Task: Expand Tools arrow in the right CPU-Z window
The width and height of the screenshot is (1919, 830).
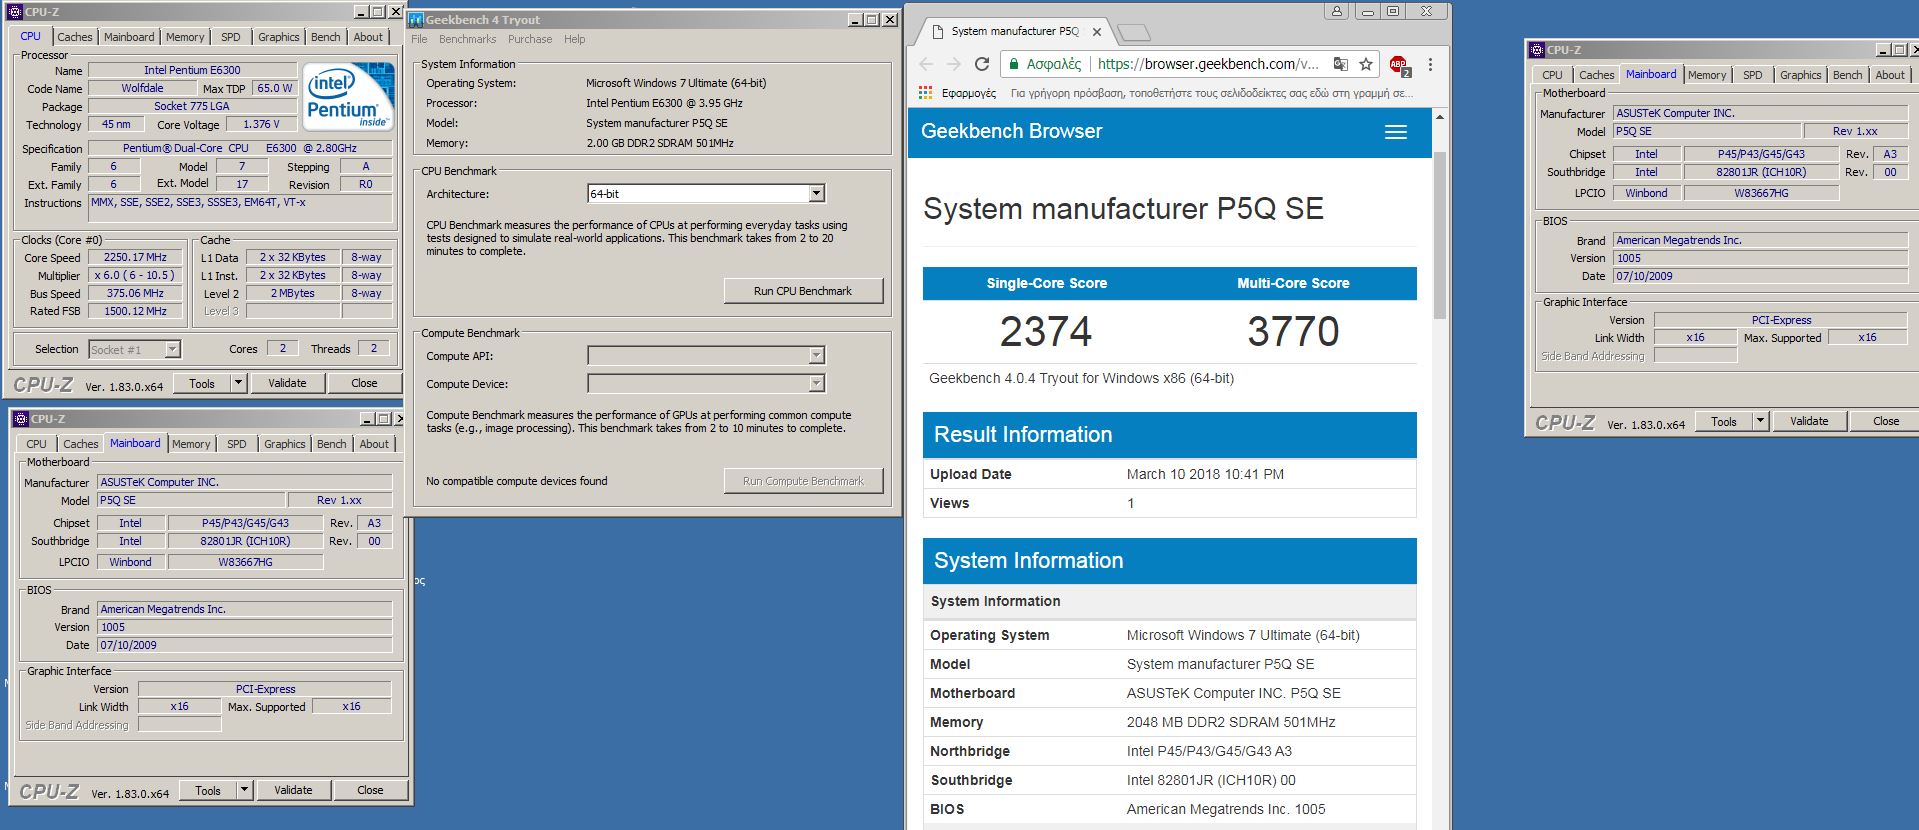Action: 1760,421
